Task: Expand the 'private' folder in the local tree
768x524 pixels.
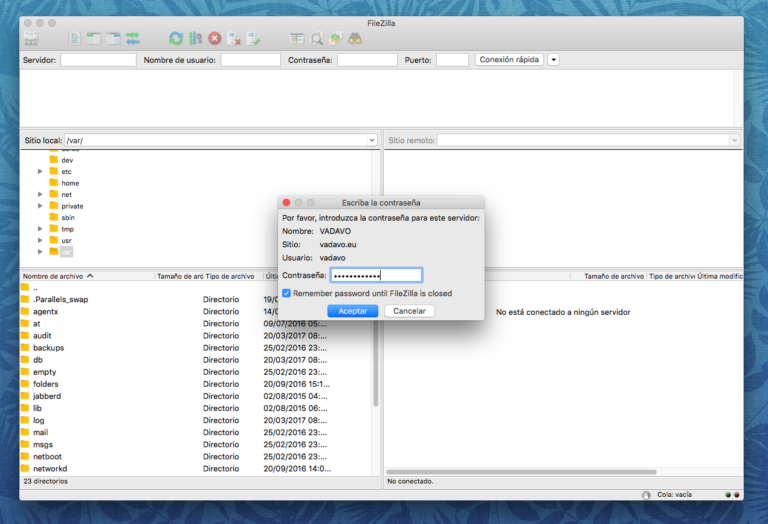Action: (40, 206)
